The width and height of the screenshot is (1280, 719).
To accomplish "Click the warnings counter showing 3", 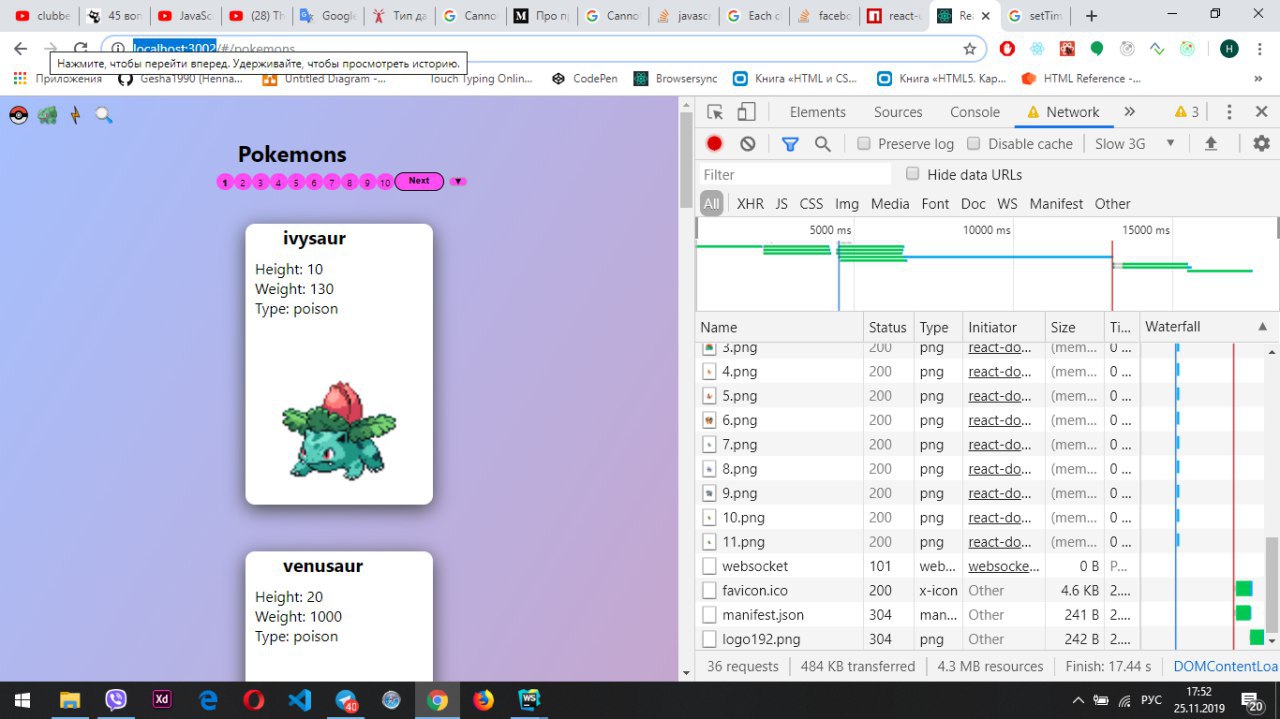I will pyautogui.click(x=1187, y=112).
